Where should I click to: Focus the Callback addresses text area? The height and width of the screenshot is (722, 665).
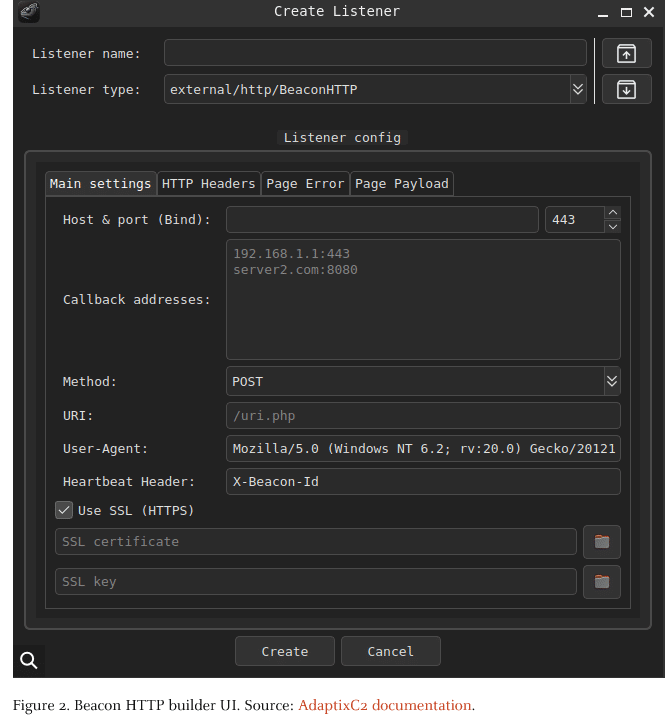(x=423, y=299)
